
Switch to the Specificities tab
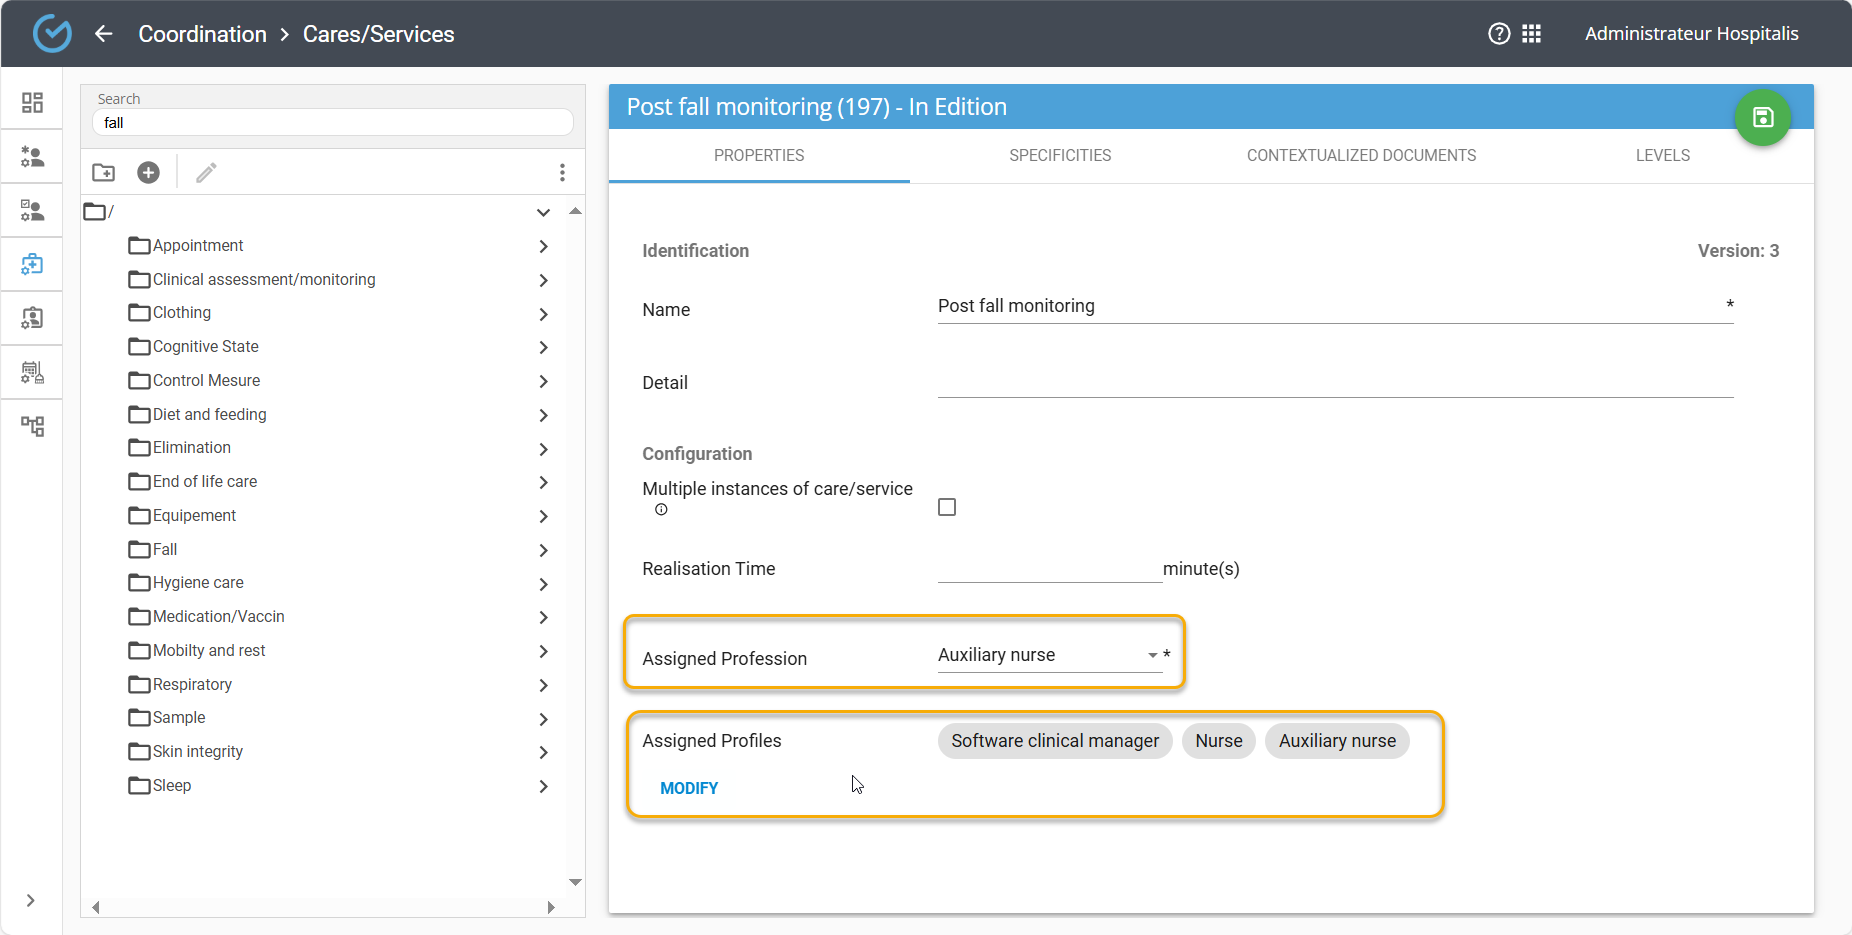coord(1060,156)
